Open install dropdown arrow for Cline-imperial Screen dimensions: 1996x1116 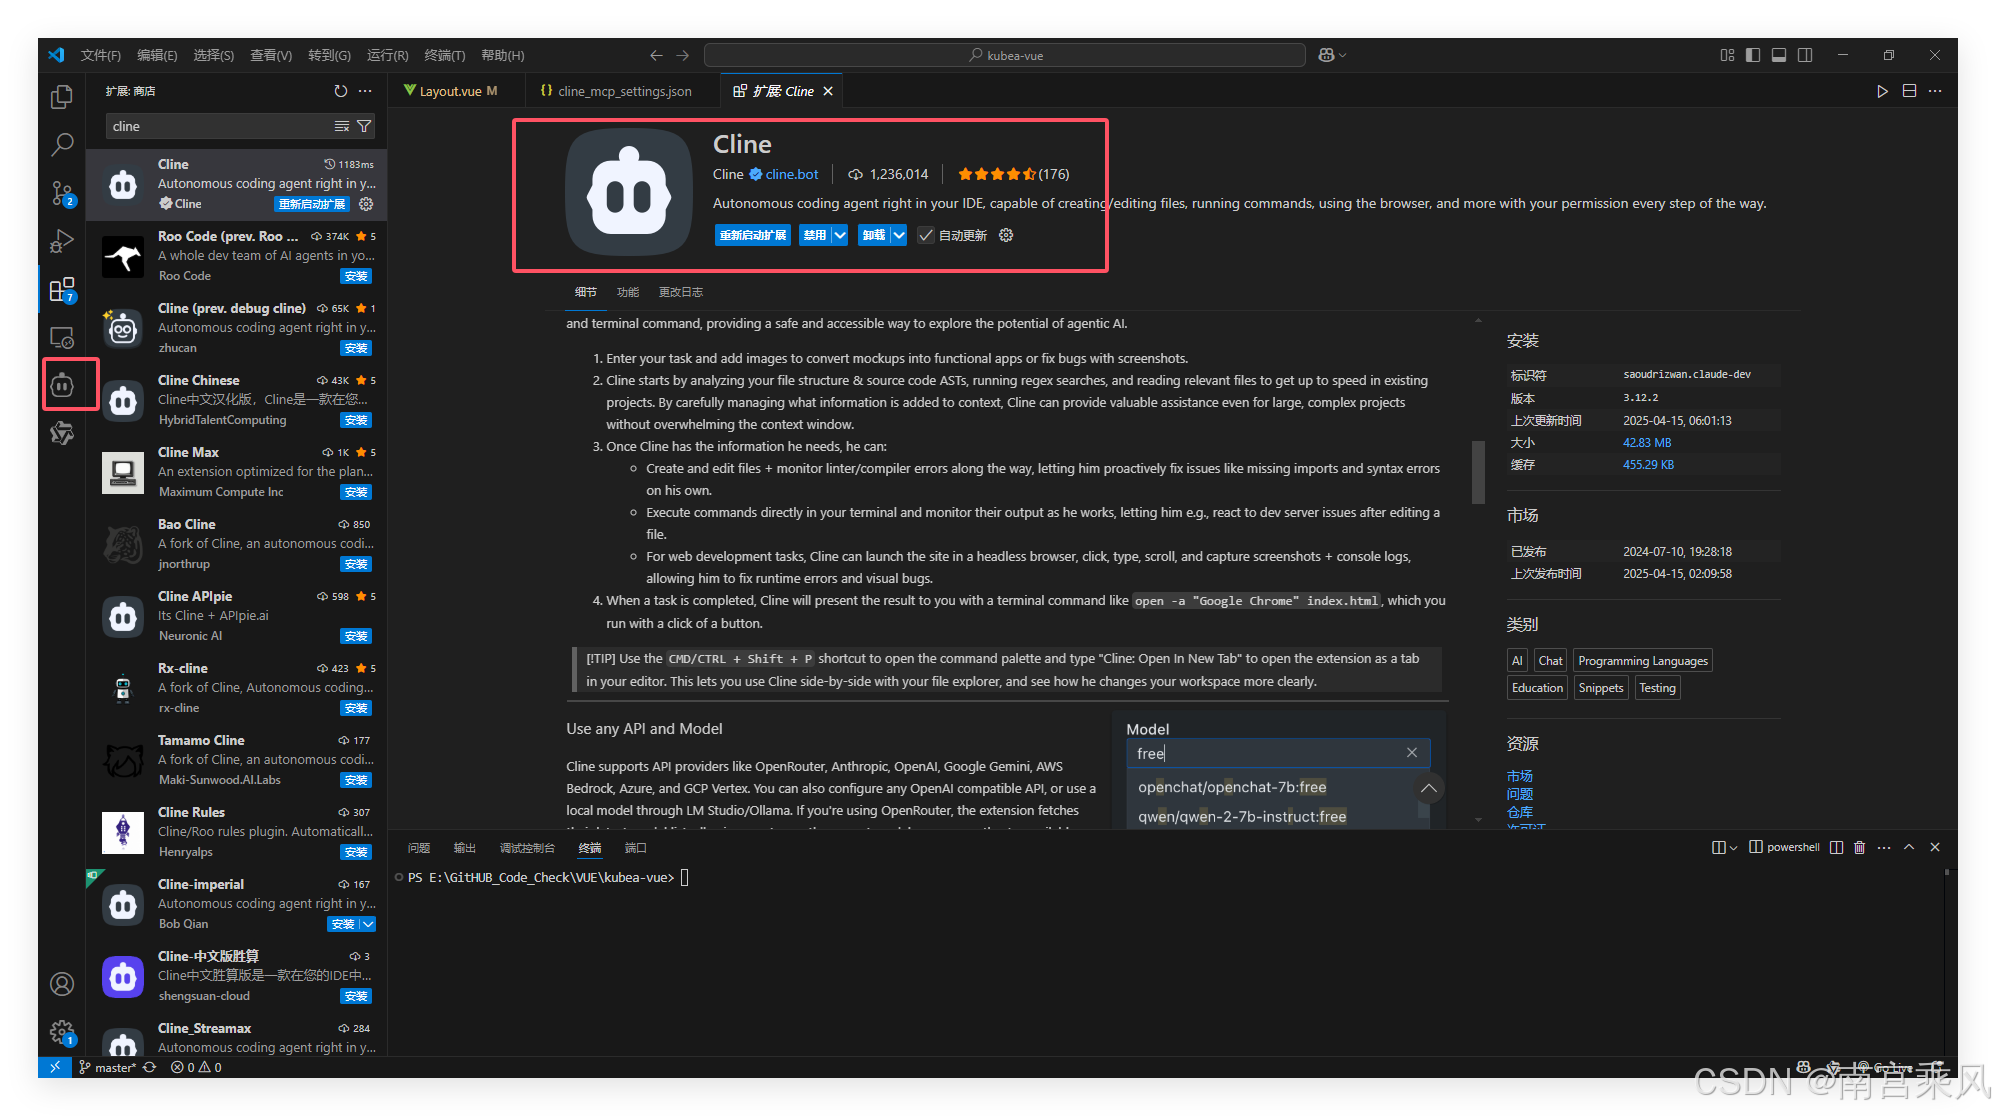(368, 924)
